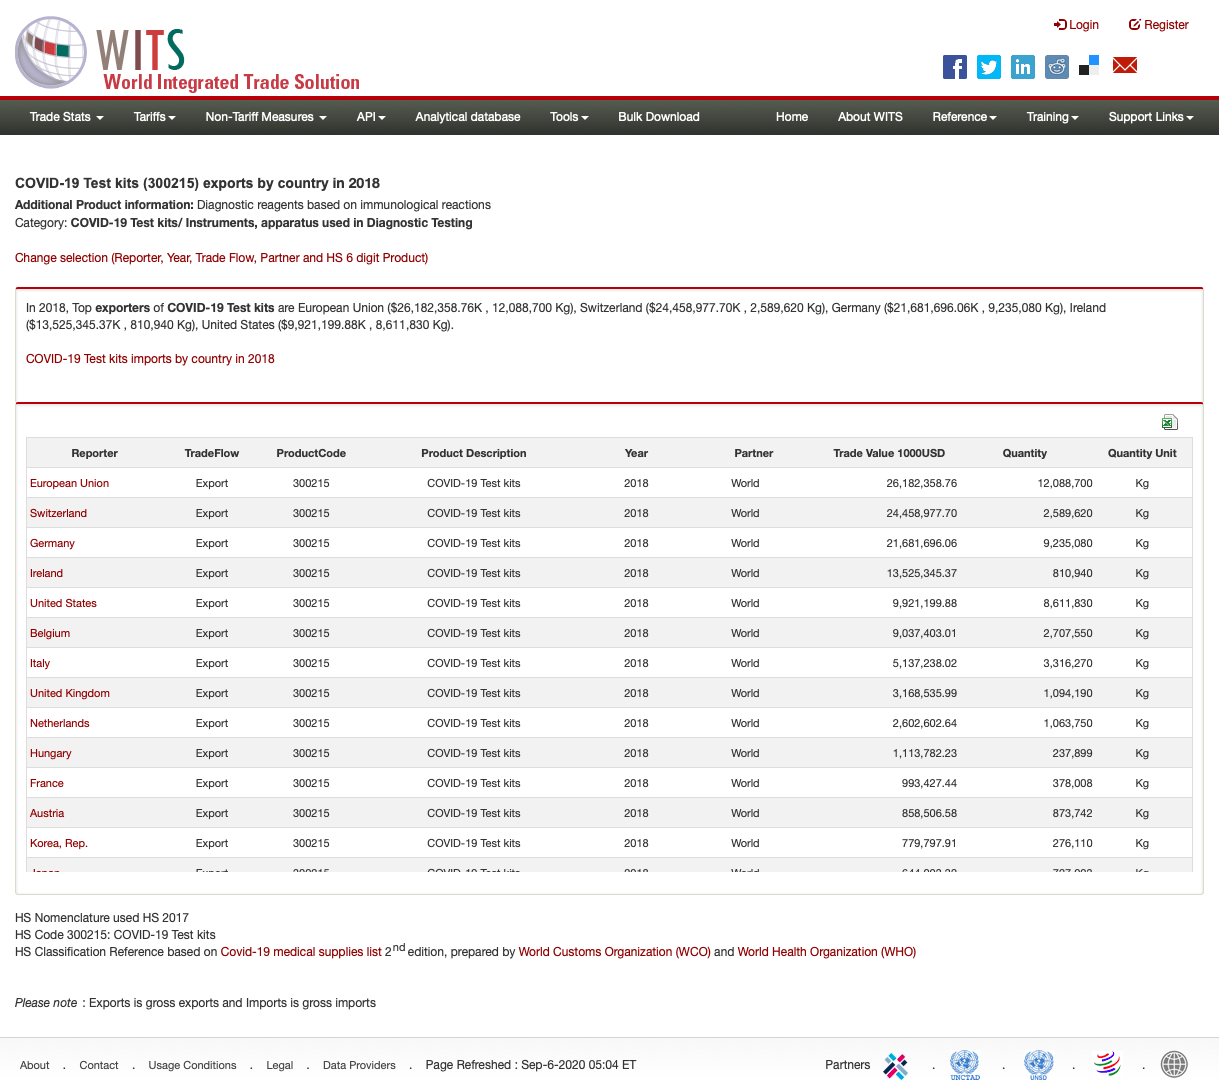This screenshot has height=1088, width=1219.
Task: Sort by Trade Value 1000USD column header
Action: point(888,453)
